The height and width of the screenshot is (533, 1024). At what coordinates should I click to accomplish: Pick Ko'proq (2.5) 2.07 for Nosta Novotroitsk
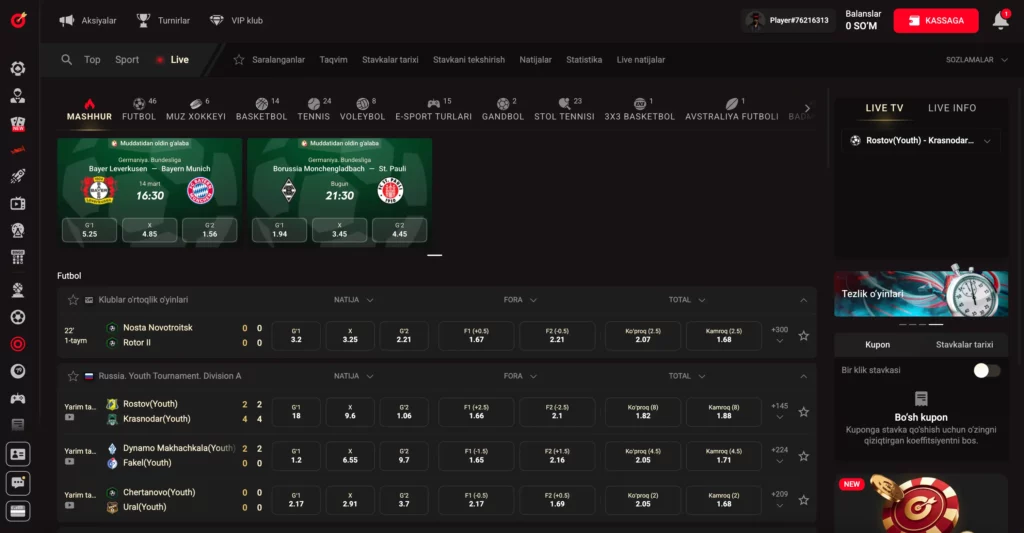643,335
